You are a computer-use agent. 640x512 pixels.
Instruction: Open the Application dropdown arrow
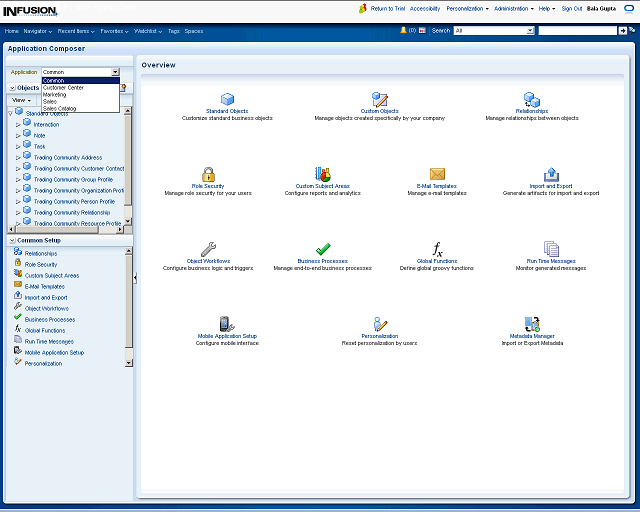[116, 72]
